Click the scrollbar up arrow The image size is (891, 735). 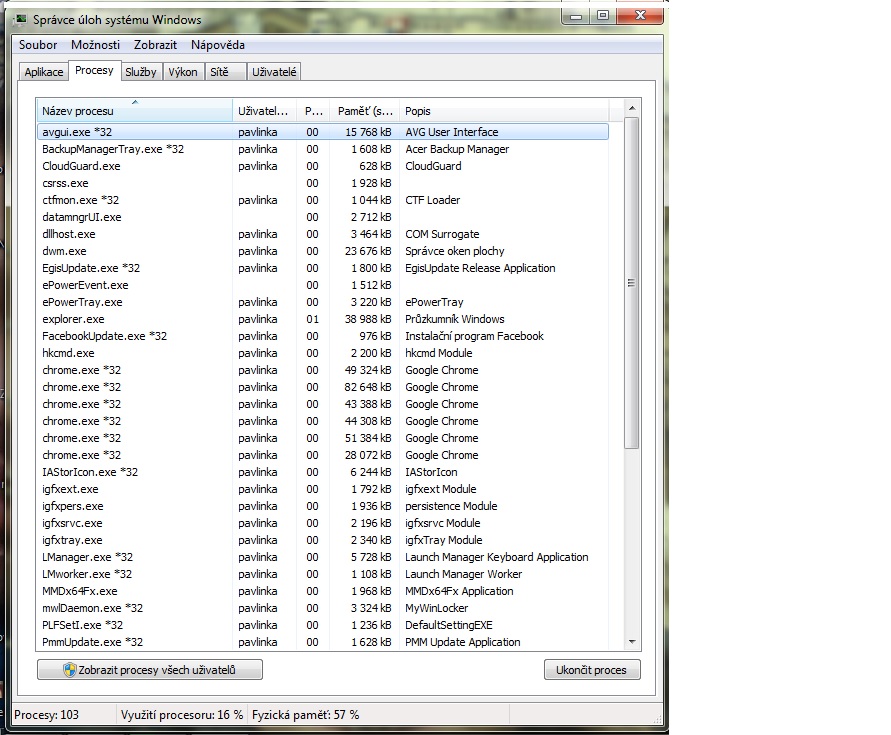pyautogui.click(x=632, y=108)
